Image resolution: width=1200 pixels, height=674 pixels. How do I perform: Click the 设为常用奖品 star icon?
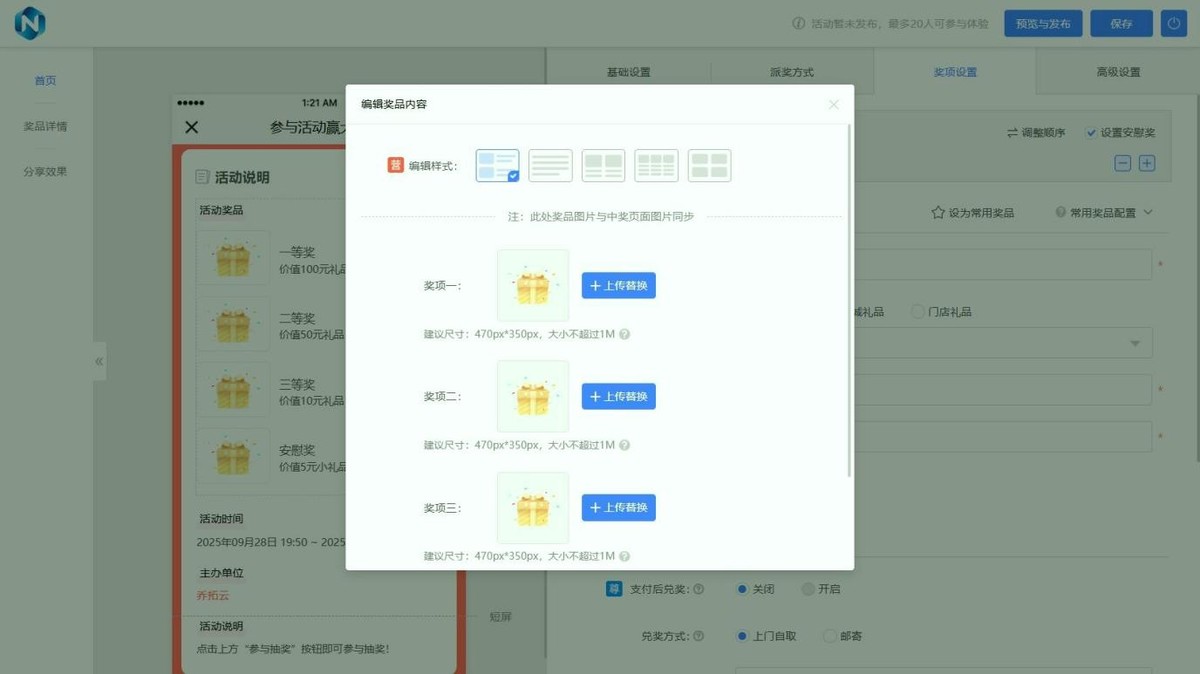click(937, 212)
